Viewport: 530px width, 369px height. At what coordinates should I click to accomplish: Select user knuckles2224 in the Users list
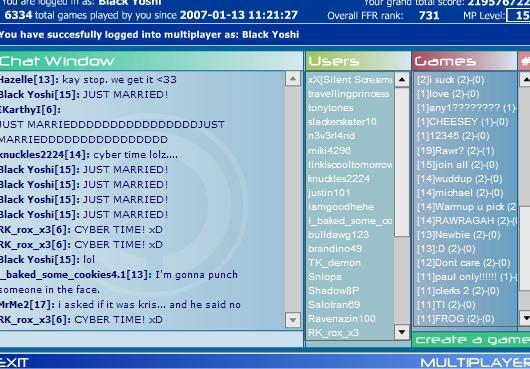click(x=339, y=179)
